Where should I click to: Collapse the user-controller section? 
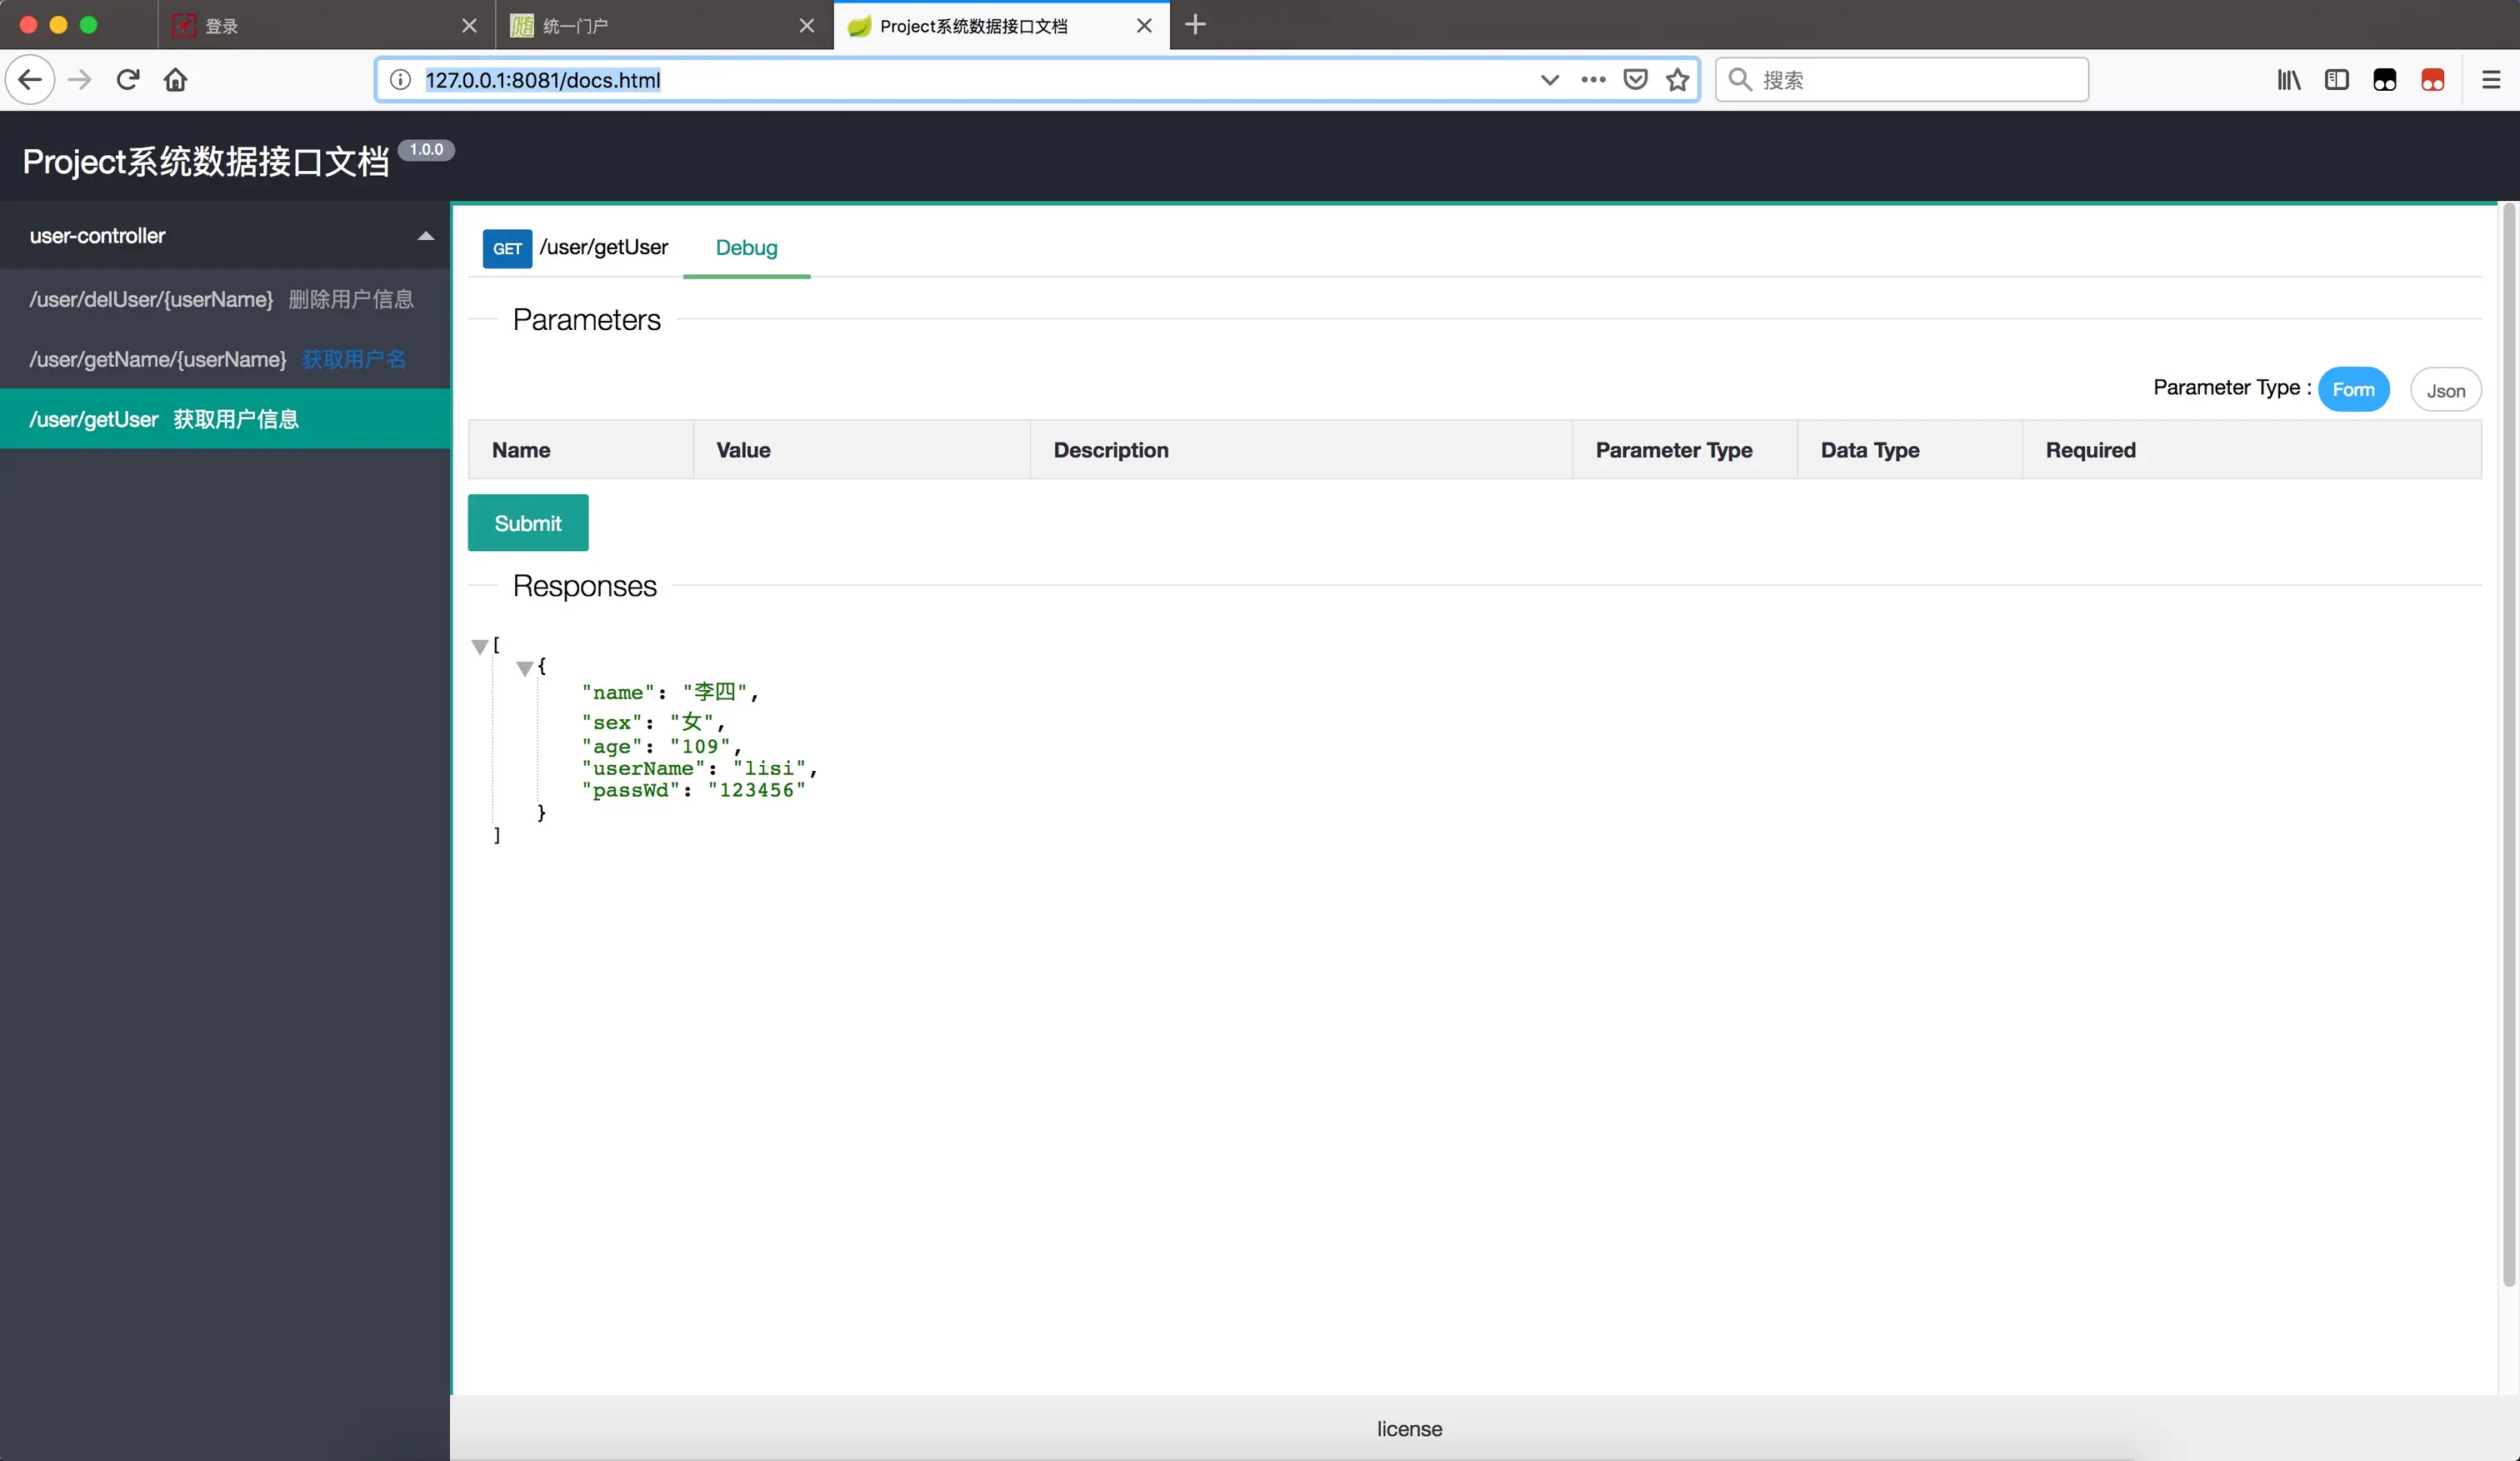[425, 236]
